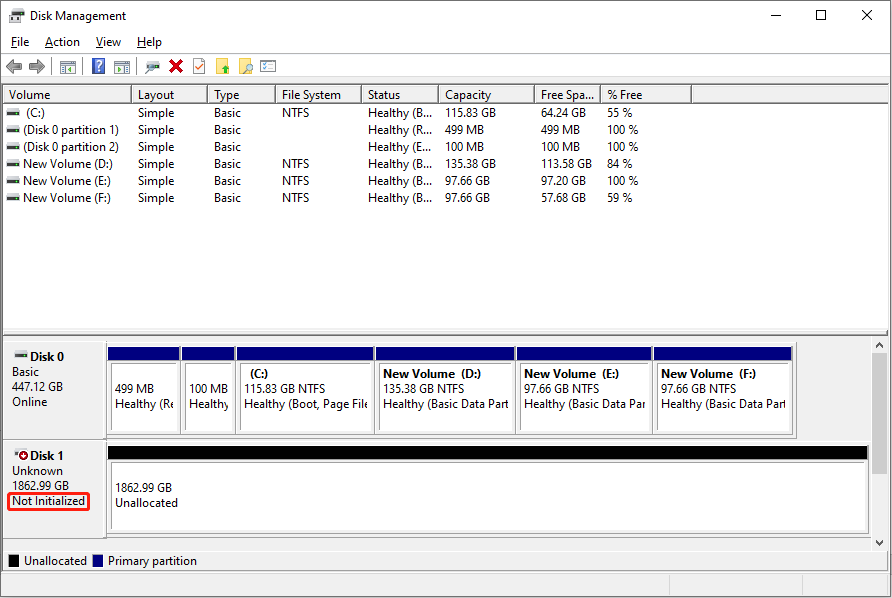The height and width of the screenshot is (598, 892).
Task: Click the Back arrow toolbar icon
Action: point(14,67)
